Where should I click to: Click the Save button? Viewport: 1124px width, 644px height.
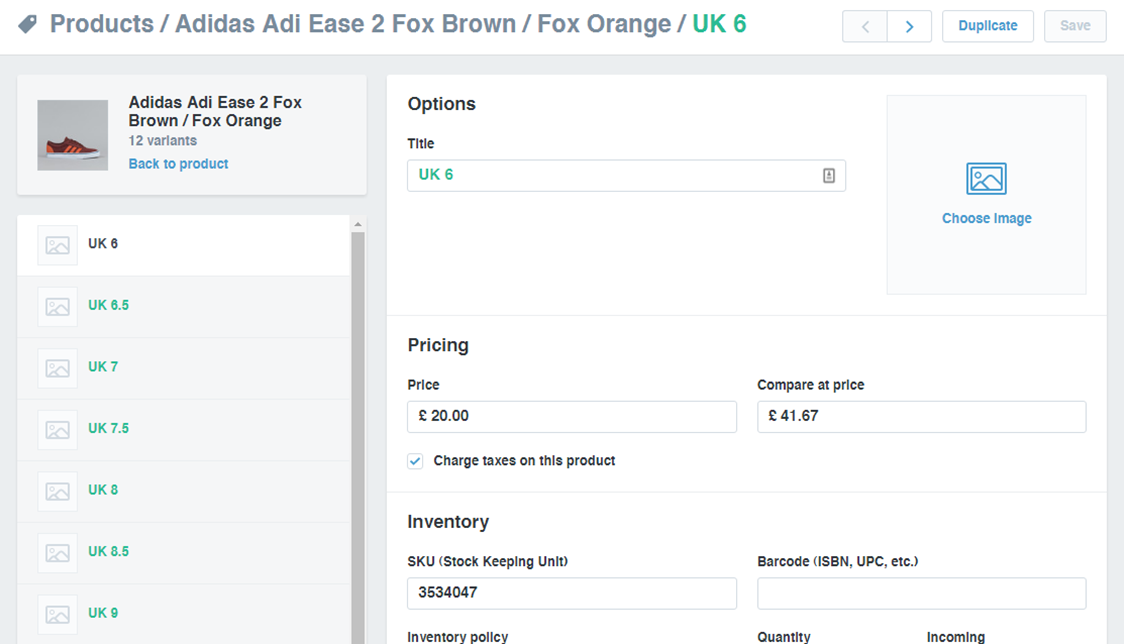pyautogui.click(x=1075, y=26)
